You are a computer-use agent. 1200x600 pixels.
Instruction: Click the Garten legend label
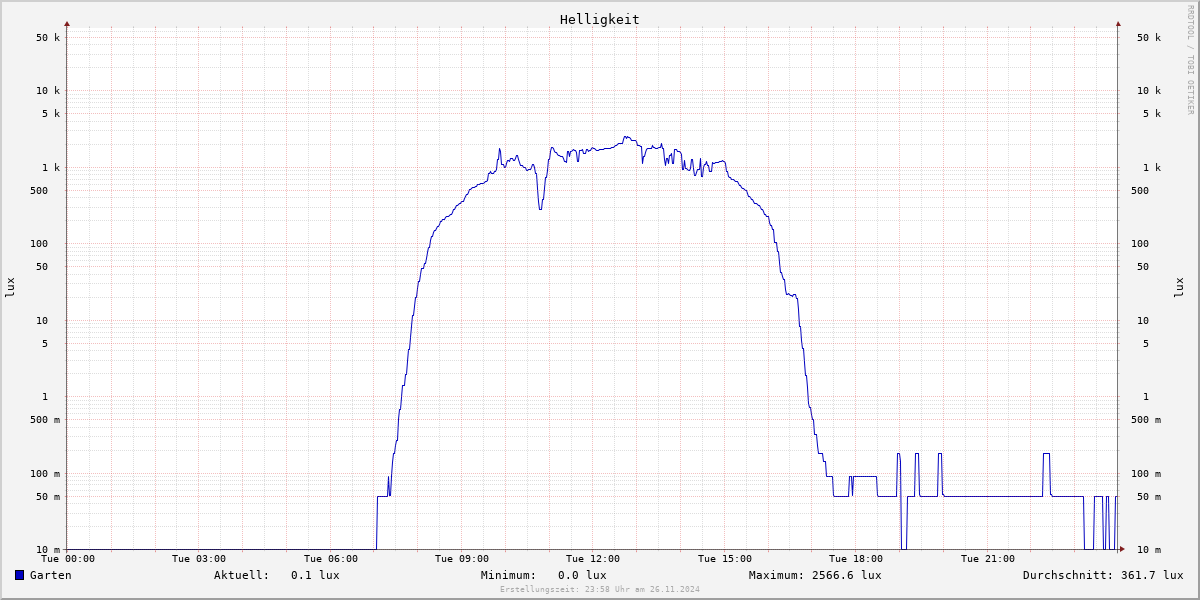pyautogui.click(x=50, y=575)
